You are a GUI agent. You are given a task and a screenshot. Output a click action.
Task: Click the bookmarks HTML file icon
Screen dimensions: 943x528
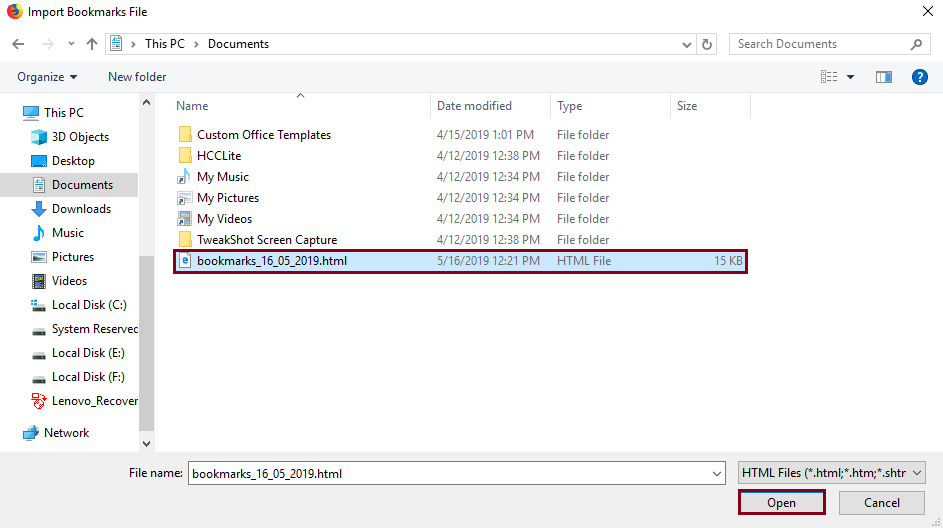click(185, 260)
